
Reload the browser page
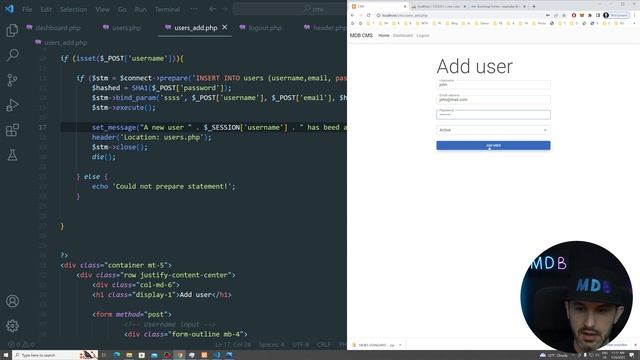pos(369,15)
